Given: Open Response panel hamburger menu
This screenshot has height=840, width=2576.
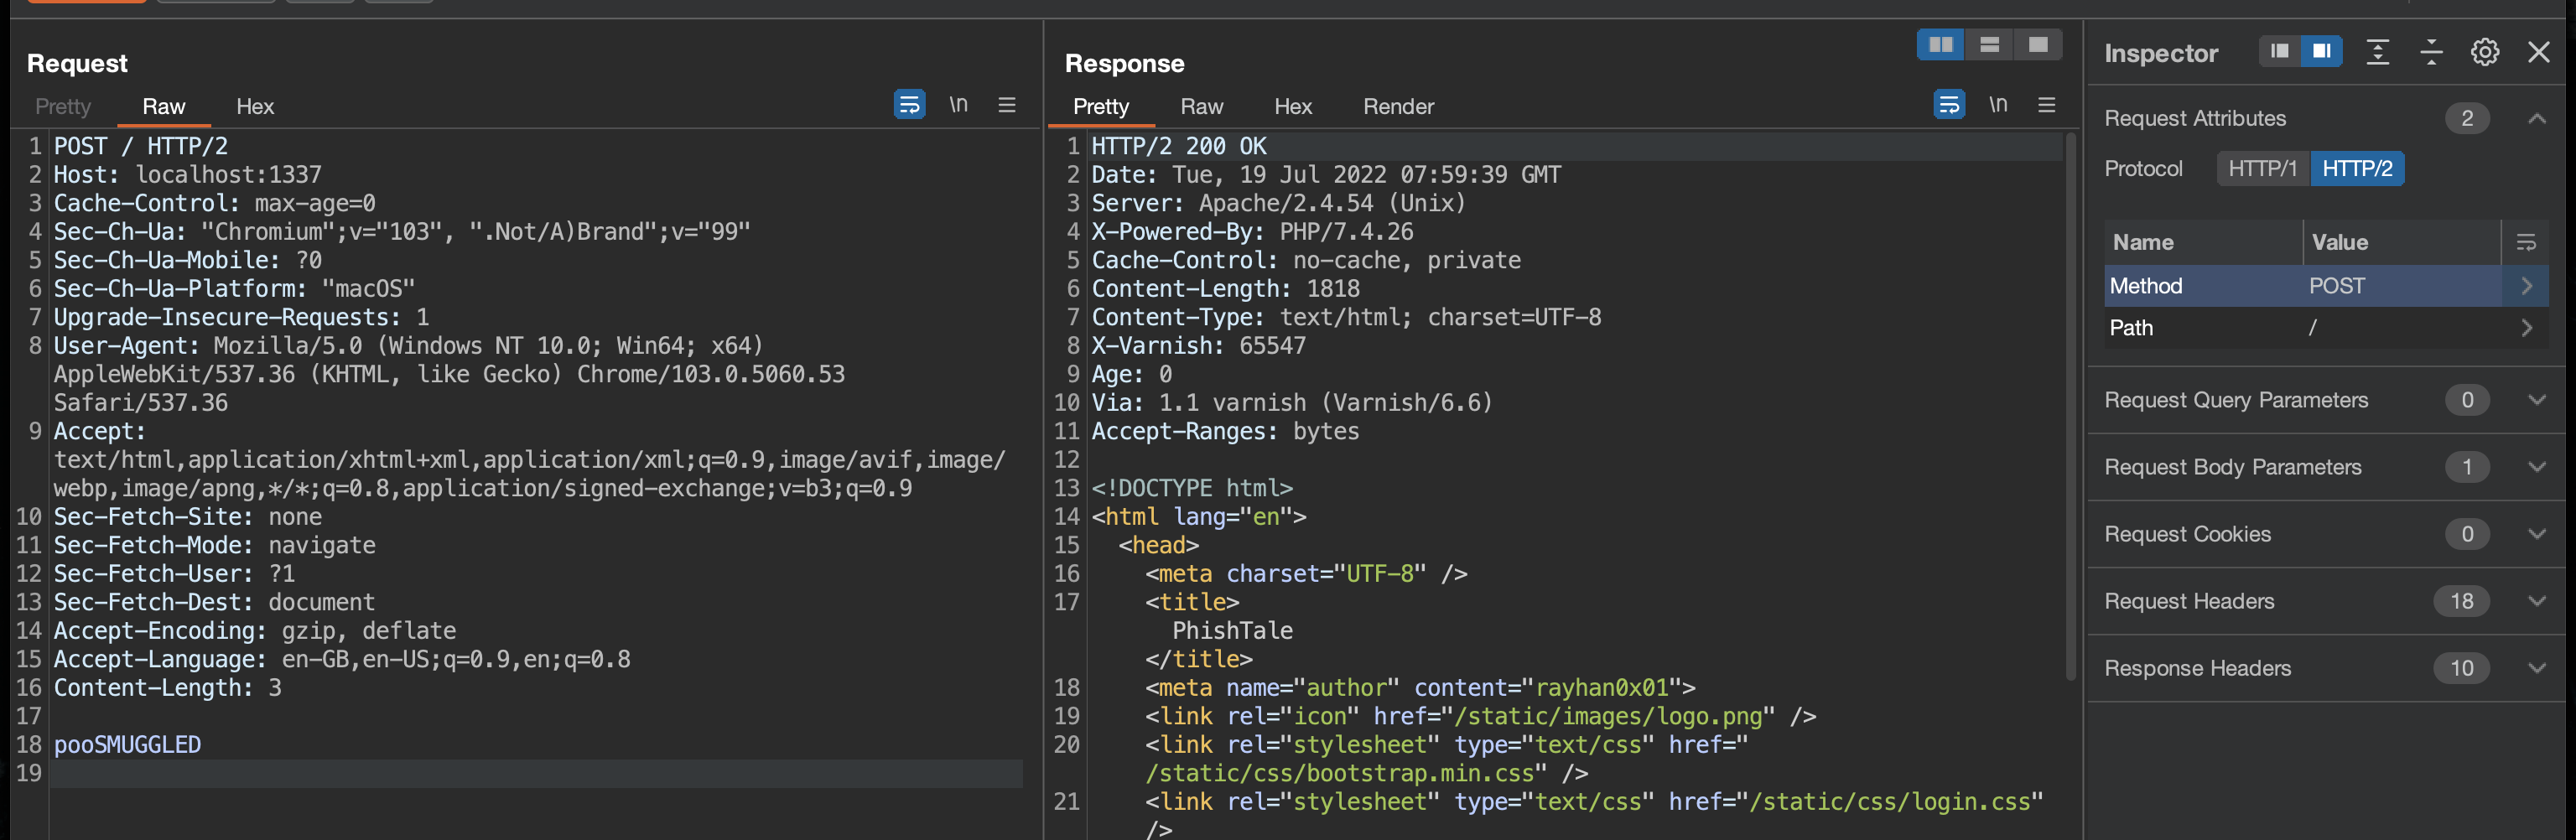Looking at the screenshot, I should 2046,105.
